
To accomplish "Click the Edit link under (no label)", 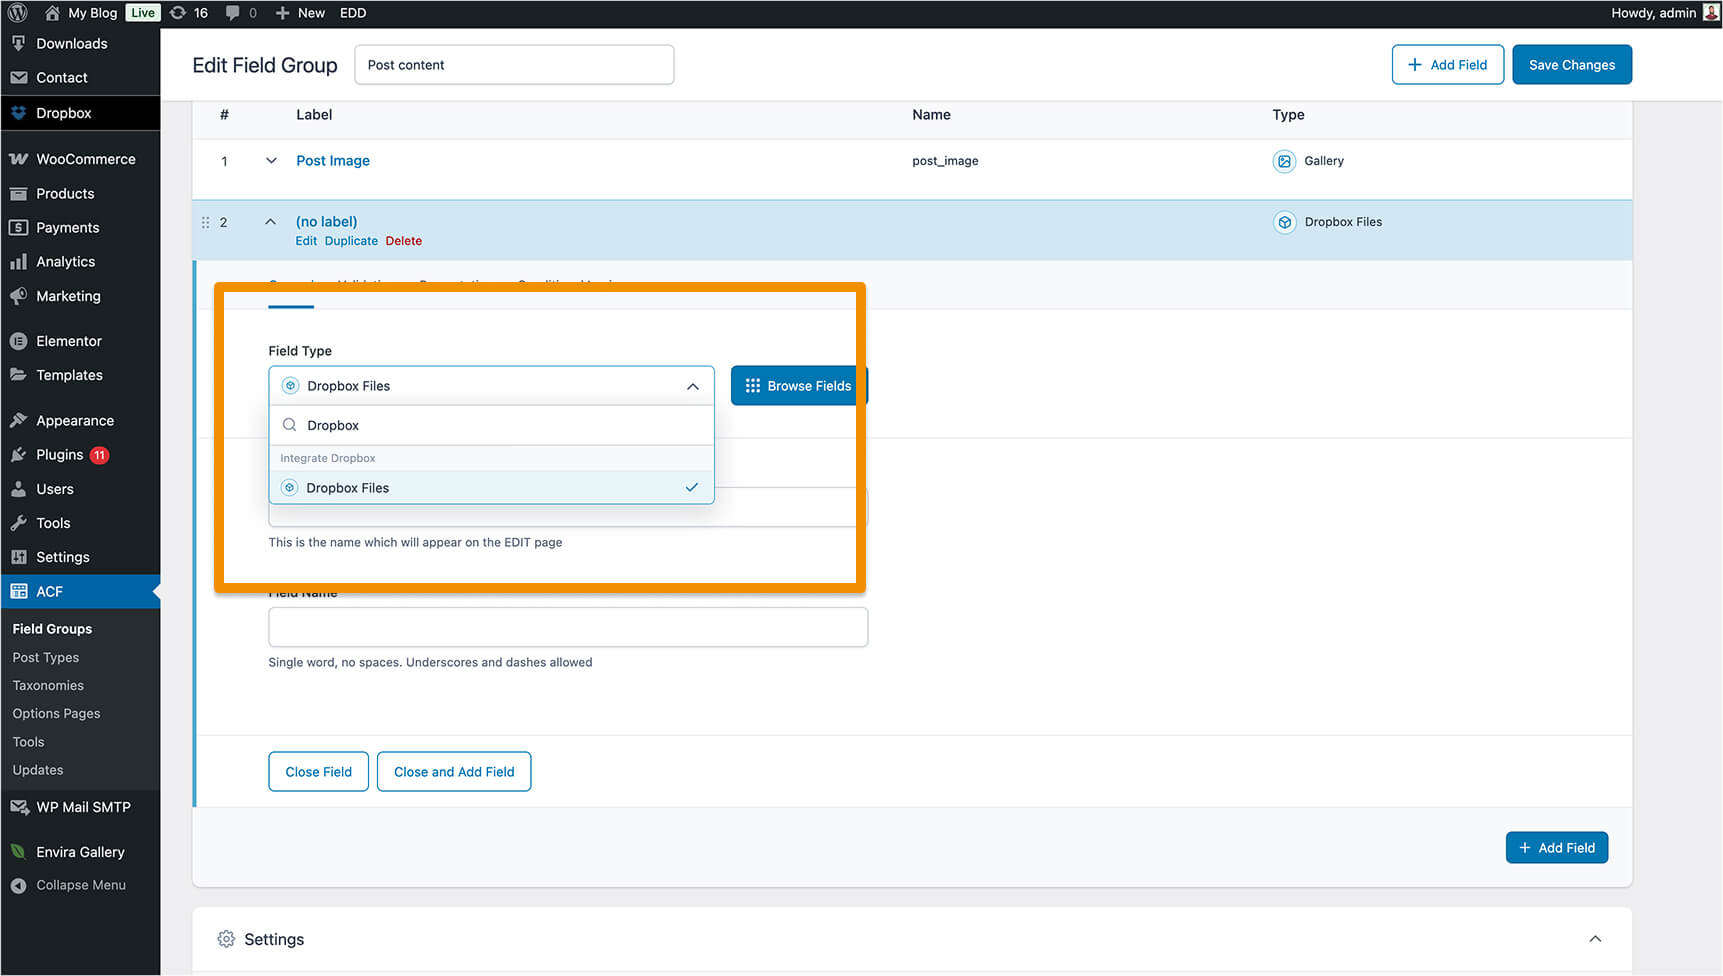I will coord(306,241).
